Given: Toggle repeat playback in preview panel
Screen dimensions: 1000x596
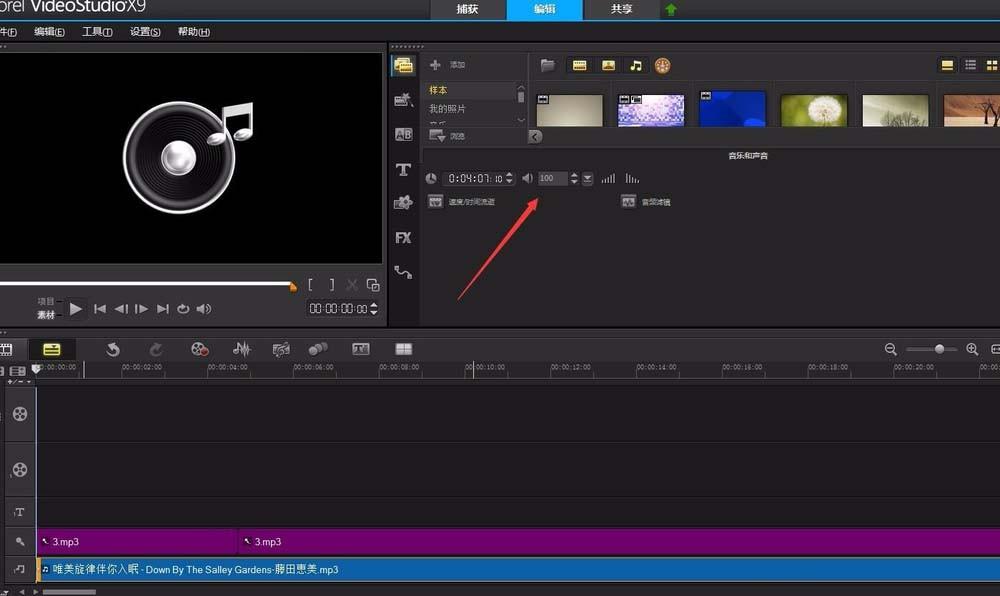Looking at the screenshot, I should (183, 309).
